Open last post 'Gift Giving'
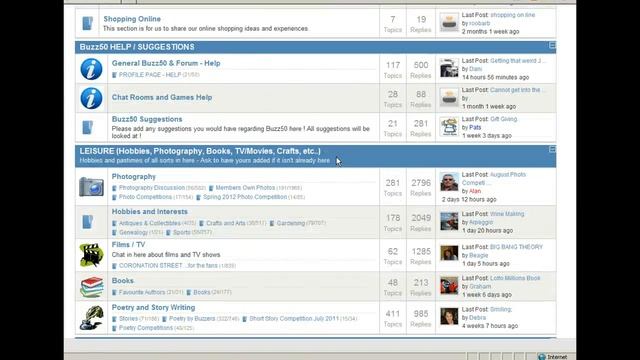Screen dimensions: 640x360 [x=504, y=119]
